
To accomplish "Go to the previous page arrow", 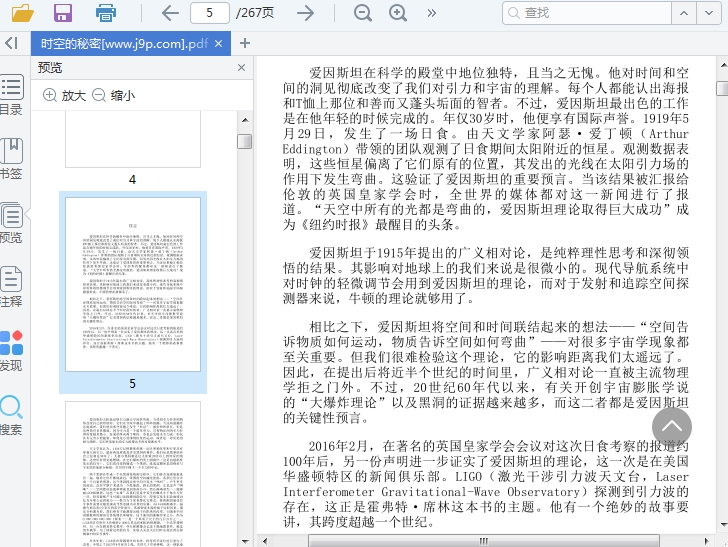I will (x=170, y=13).
